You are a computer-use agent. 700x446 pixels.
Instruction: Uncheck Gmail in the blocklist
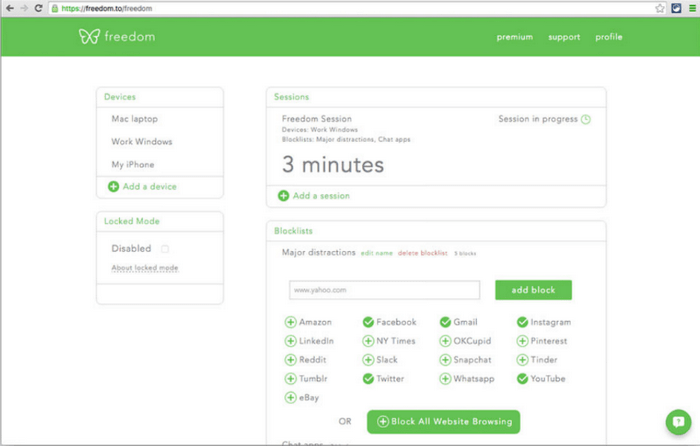tap(445, 322)
